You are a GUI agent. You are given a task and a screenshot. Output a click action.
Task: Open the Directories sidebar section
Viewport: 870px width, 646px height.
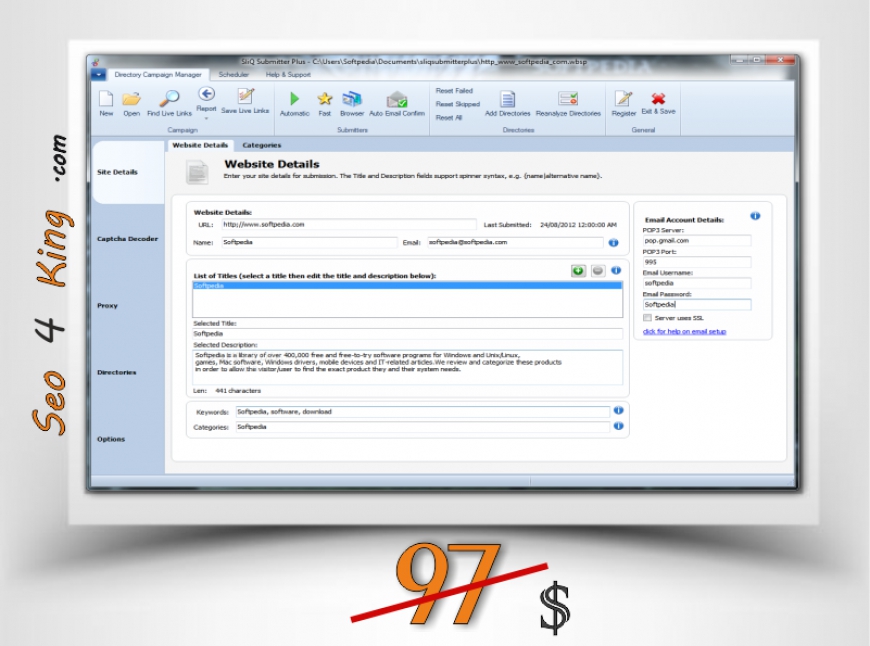tap(117, 372)
